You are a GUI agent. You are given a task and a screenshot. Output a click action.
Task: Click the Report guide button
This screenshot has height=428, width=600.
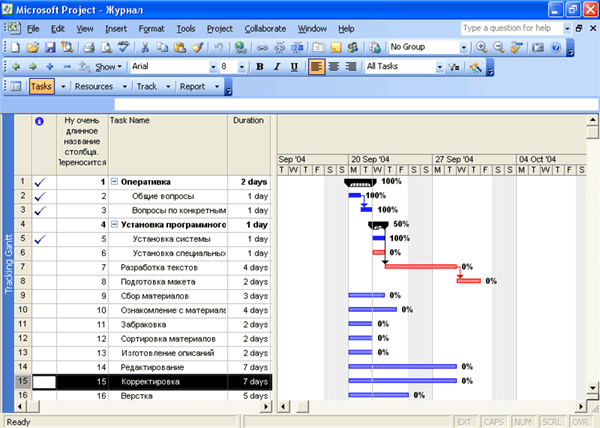point(192,86)
